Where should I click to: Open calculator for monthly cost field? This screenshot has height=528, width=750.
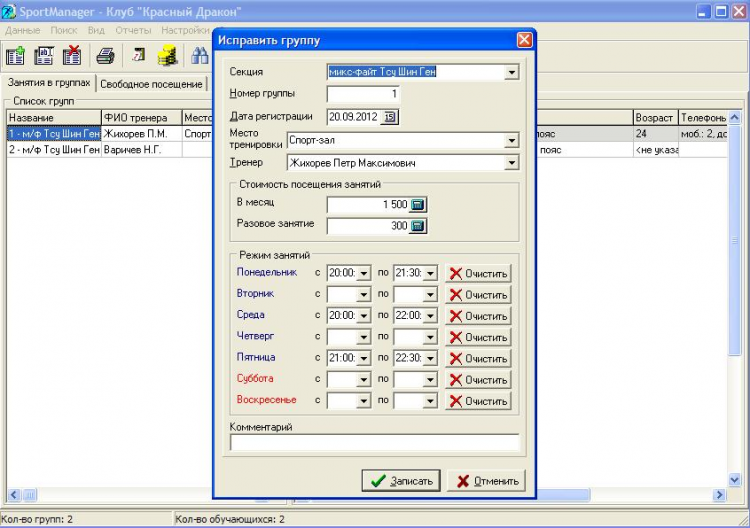tap(418, 205)
